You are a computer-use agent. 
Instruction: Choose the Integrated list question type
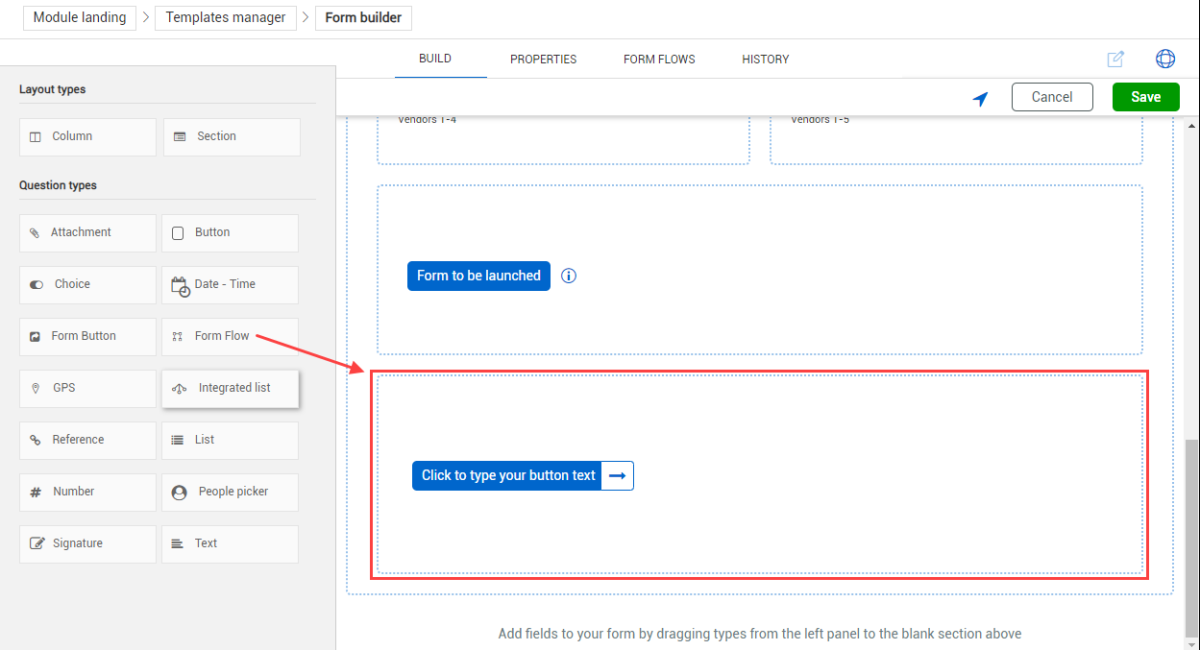[x=230, y=388]
